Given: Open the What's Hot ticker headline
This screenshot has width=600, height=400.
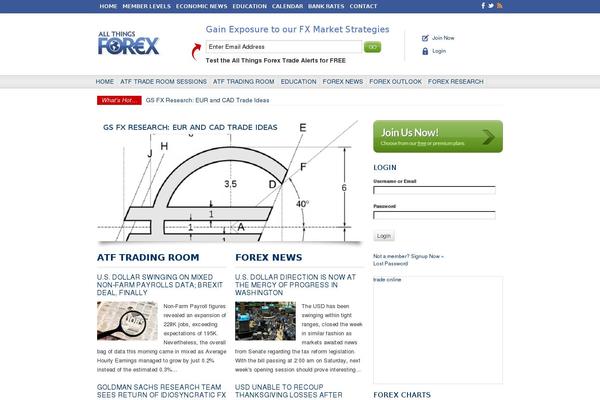Looking at the screenshot, I should [207, 100].
